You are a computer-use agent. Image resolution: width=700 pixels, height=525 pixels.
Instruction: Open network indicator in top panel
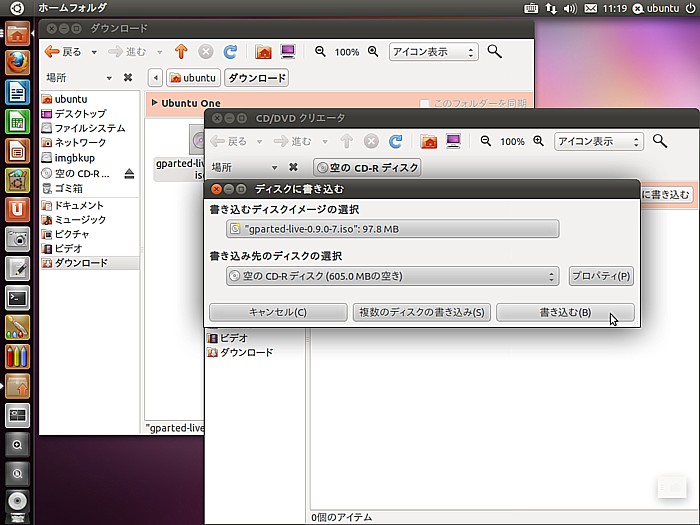coord(551,8)
